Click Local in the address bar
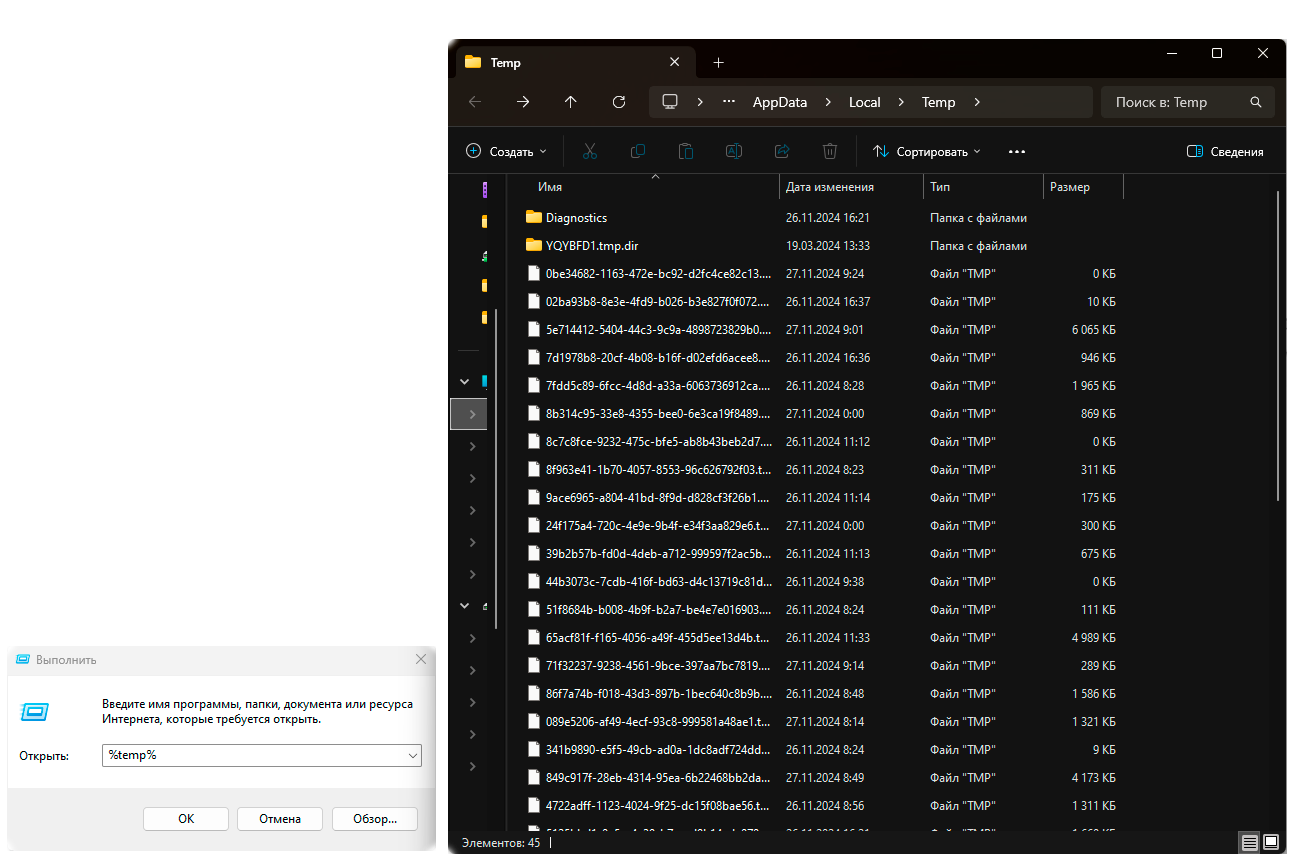 tap(865, 102)
